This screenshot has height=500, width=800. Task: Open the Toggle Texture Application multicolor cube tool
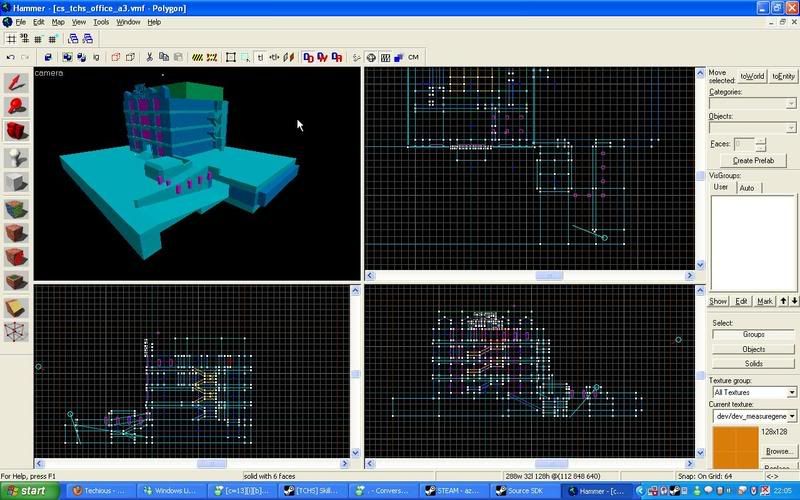[x=16, y=209]
